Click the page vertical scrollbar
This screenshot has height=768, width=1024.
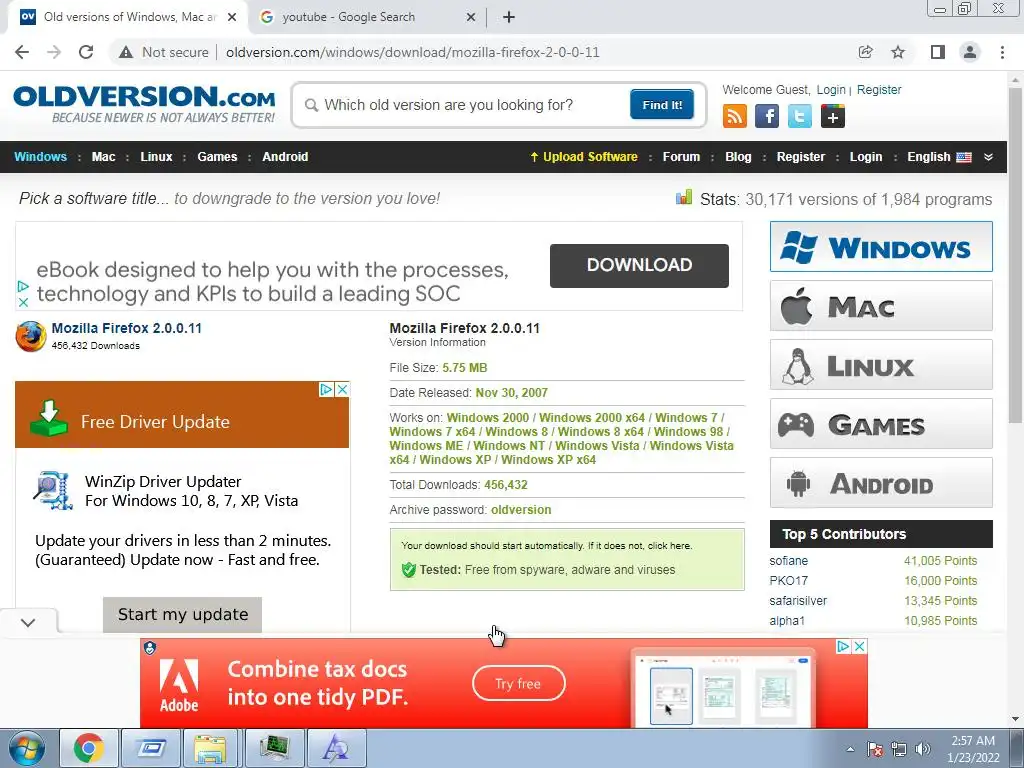[1015, 255]
